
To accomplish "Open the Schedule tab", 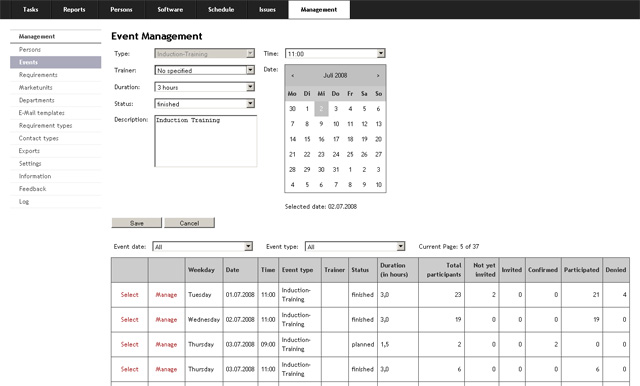I will (221, 9).
